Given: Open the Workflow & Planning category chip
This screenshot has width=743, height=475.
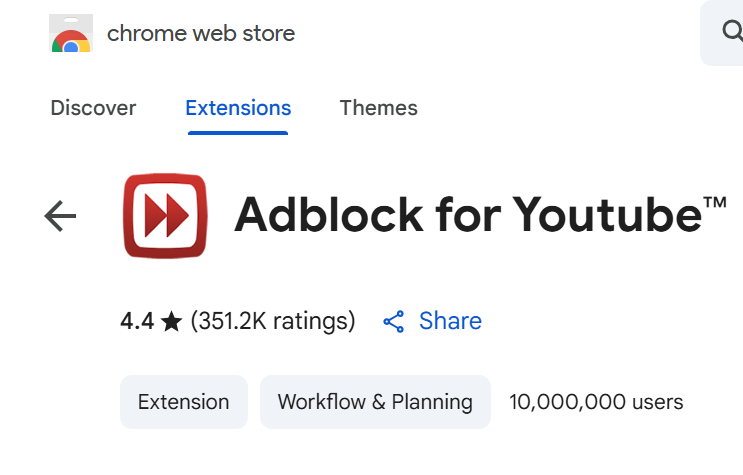Looking at the screenshot, I should point(375,402).
